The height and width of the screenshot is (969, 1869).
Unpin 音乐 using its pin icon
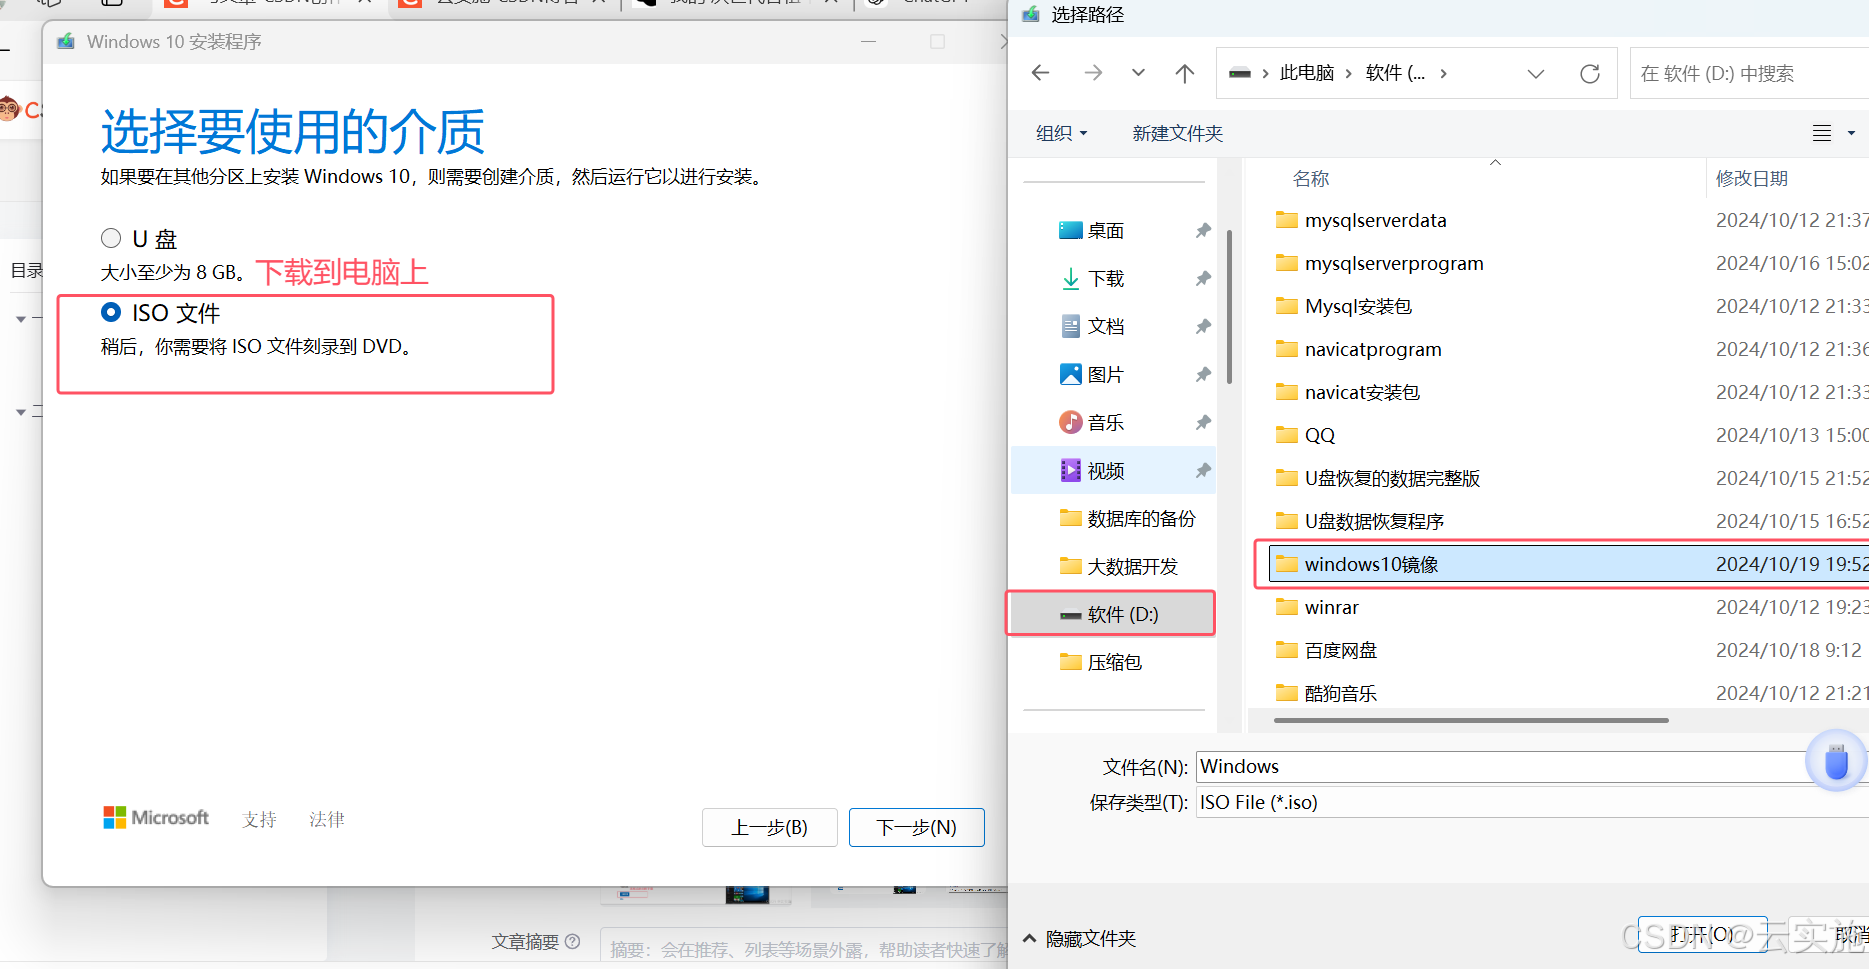point(1203,422)
